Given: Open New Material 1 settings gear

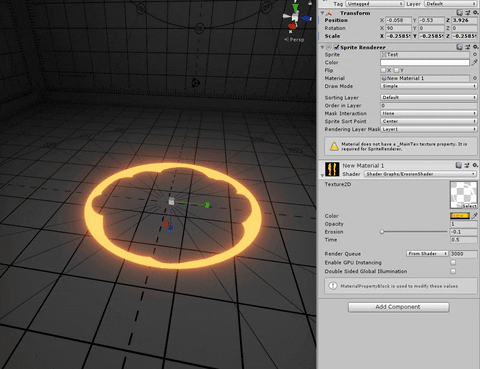Looking at the screenshot, I should click(x=476, y=165).
